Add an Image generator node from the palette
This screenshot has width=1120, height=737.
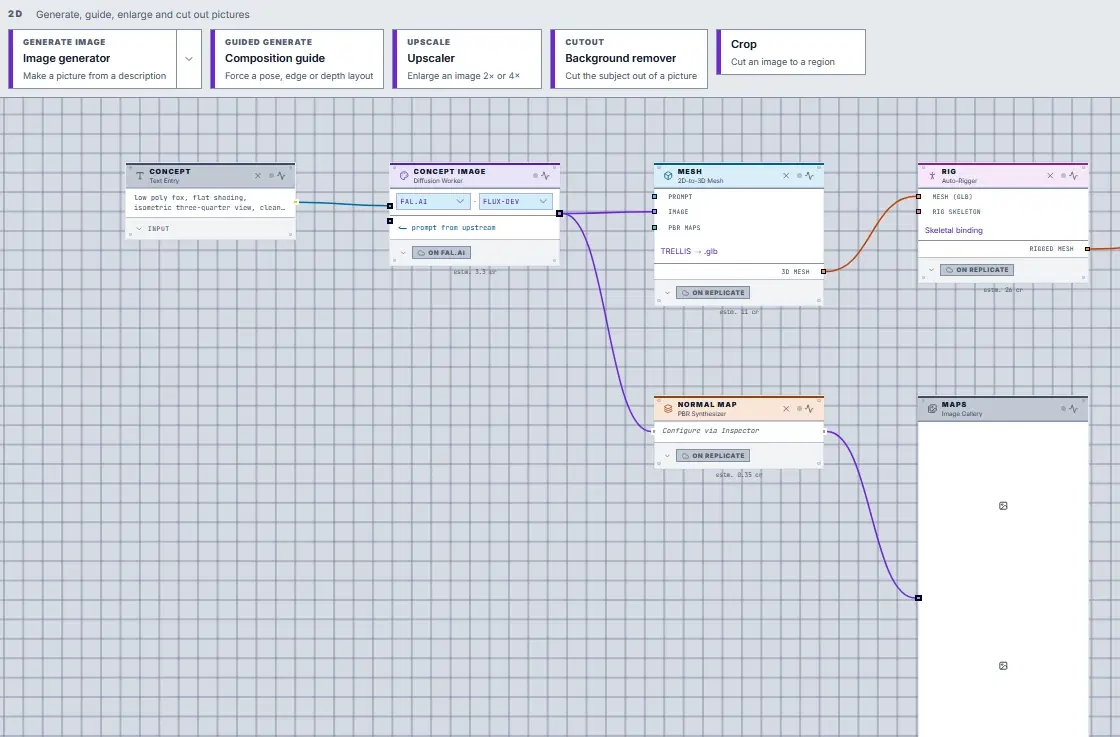point(94,59)
